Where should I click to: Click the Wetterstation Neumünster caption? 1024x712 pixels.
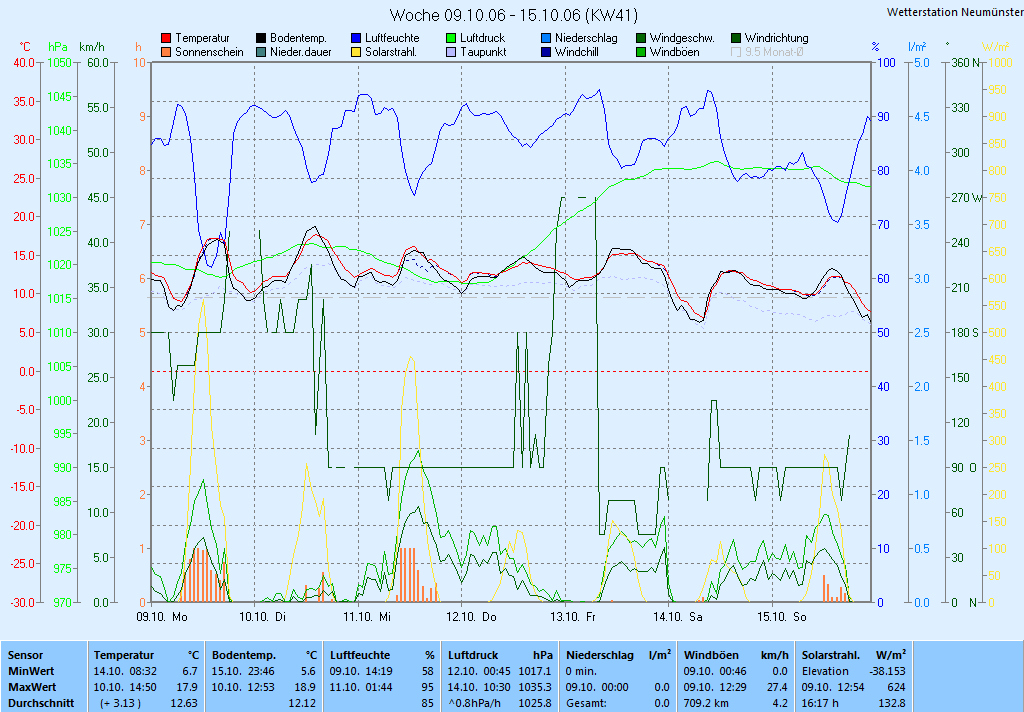pos(955,12)
